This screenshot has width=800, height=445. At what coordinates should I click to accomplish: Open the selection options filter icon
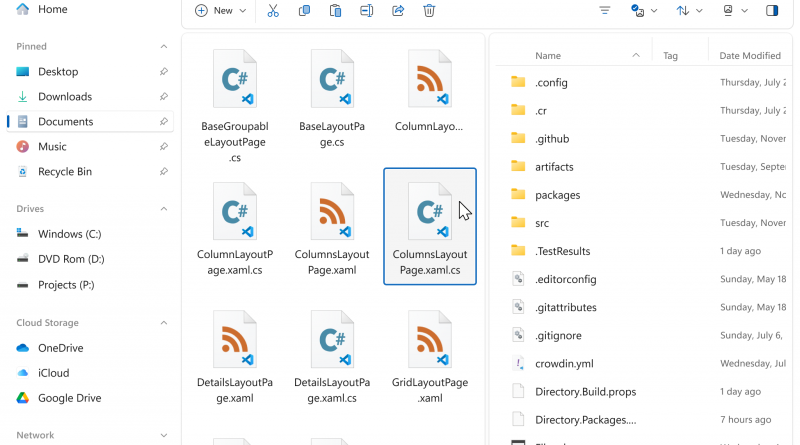[x=605, y=11]
